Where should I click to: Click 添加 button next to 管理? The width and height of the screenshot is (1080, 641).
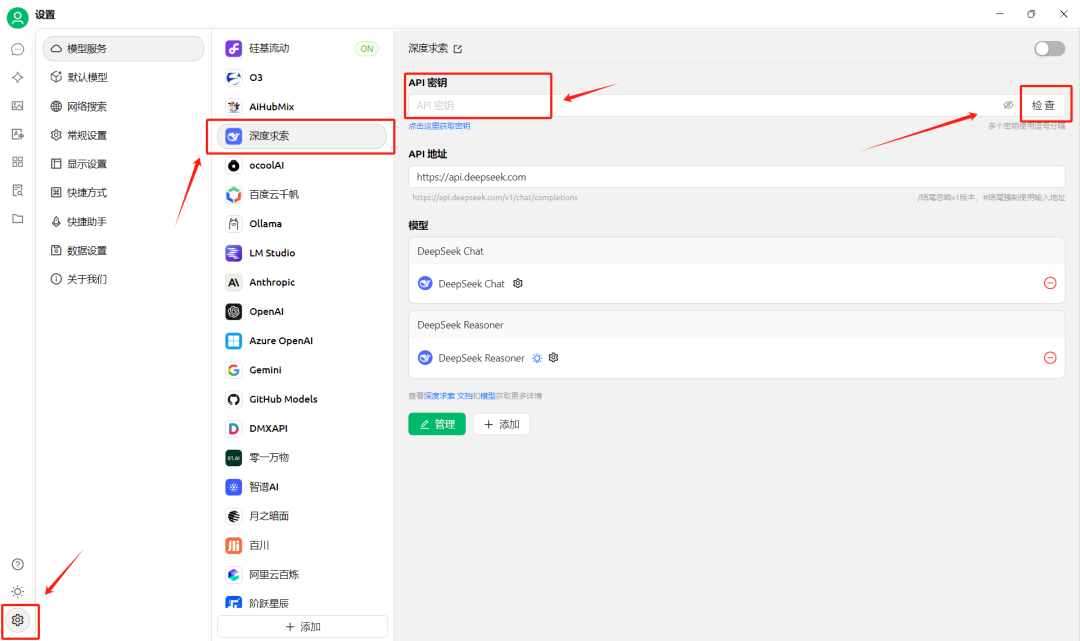[501, 424]
